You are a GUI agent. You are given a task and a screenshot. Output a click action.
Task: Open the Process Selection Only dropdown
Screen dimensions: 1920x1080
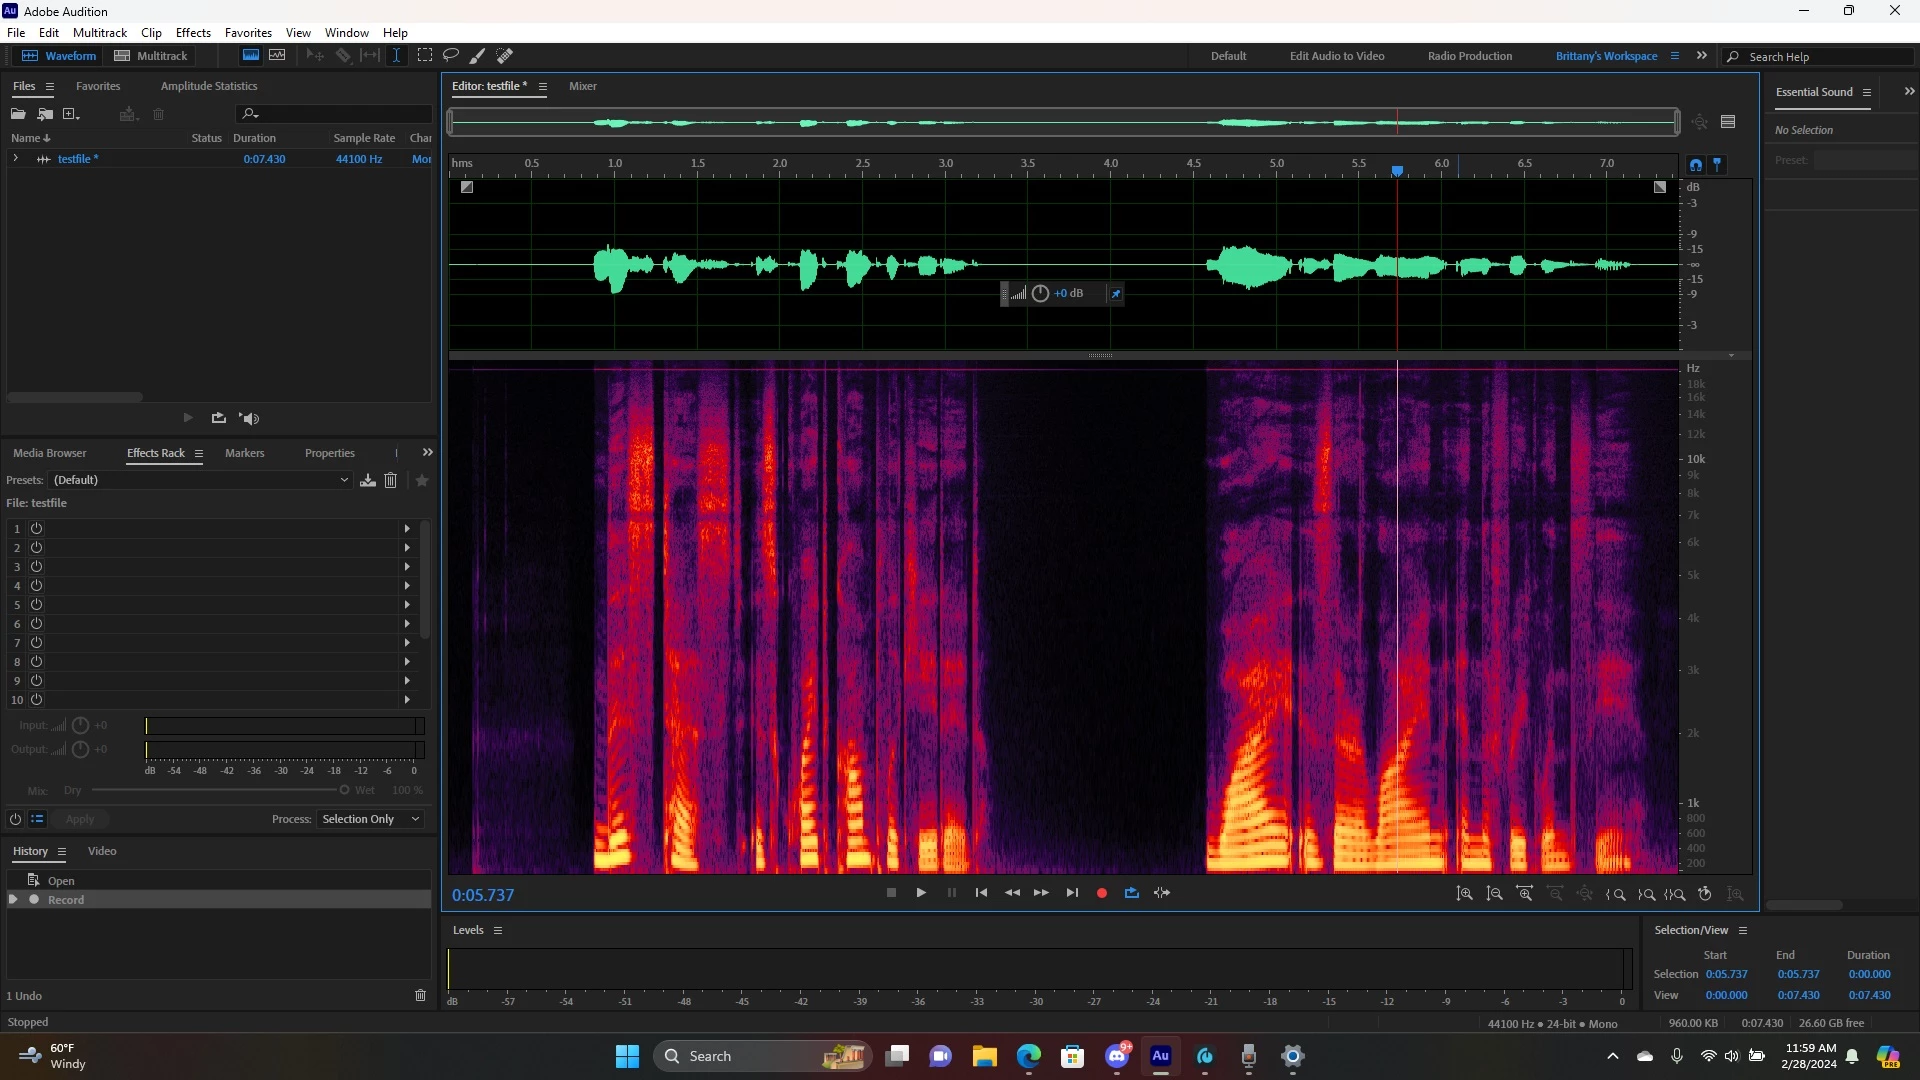(370, 819)
